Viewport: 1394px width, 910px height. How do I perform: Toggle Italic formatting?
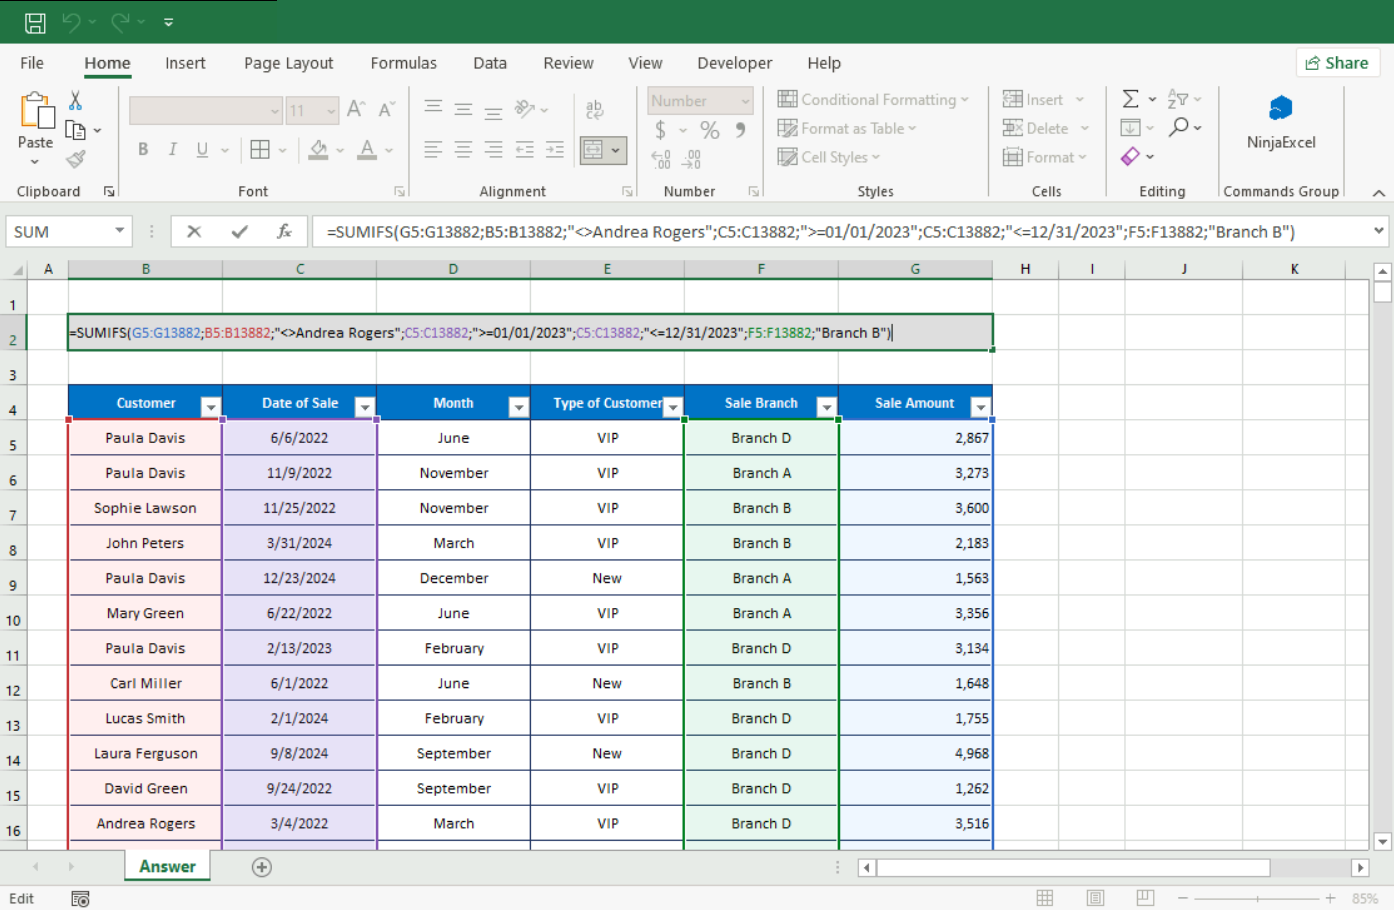(172, 149)
